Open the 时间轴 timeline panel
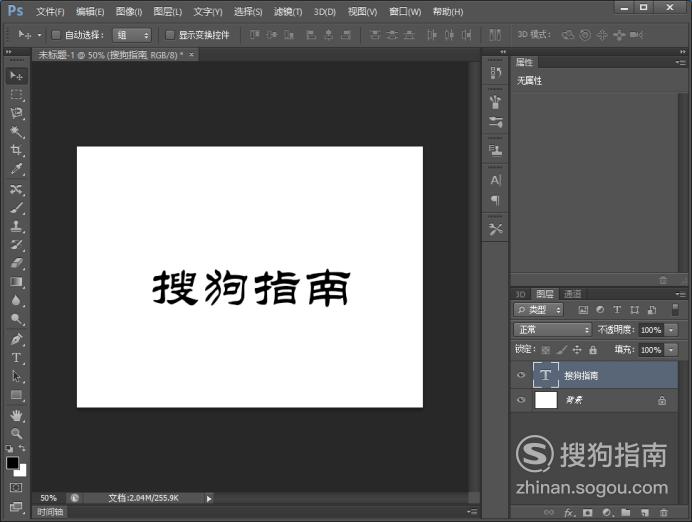Screen dimensions: 692x522 coord(50,512)
